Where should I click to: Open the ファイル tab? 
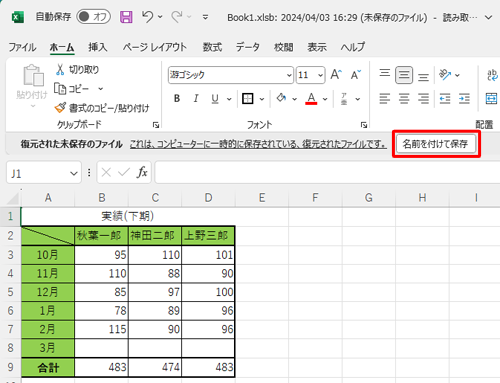(x=22, y=47)
